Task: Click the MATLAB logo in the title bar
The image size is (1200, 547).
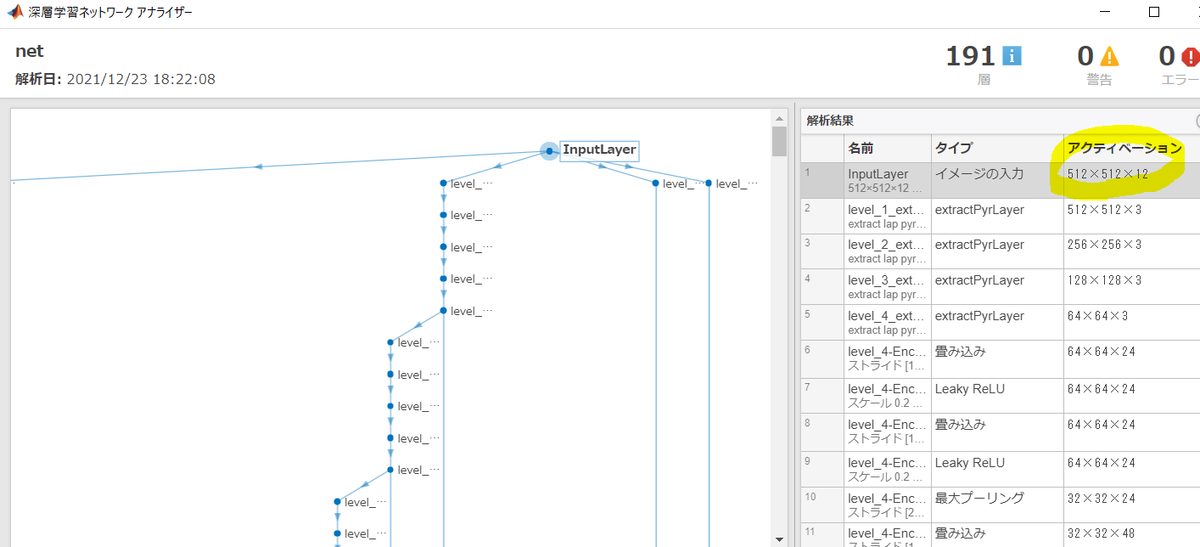Action: pos(14,13)
